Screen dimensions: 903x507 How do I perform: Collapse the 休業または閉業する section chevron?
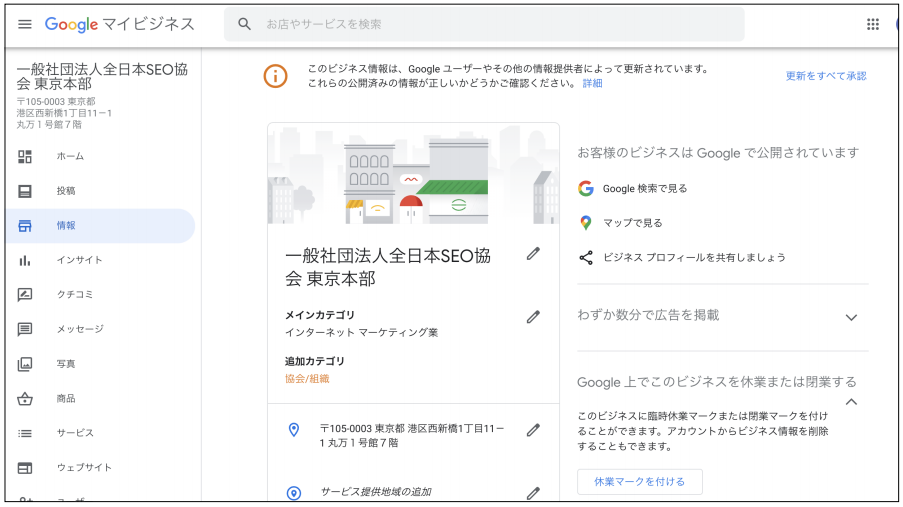[851, 402]
